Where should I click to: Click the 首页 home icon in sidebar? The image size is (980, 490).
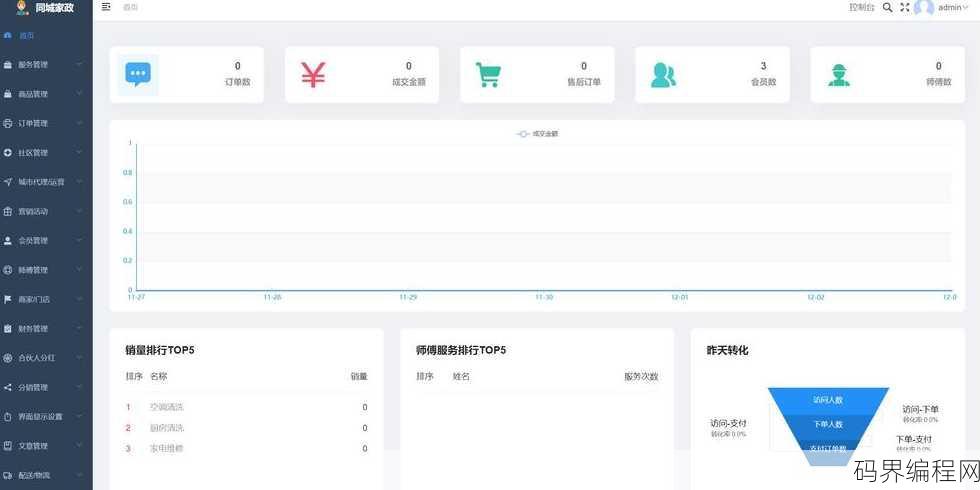(8, 36)
